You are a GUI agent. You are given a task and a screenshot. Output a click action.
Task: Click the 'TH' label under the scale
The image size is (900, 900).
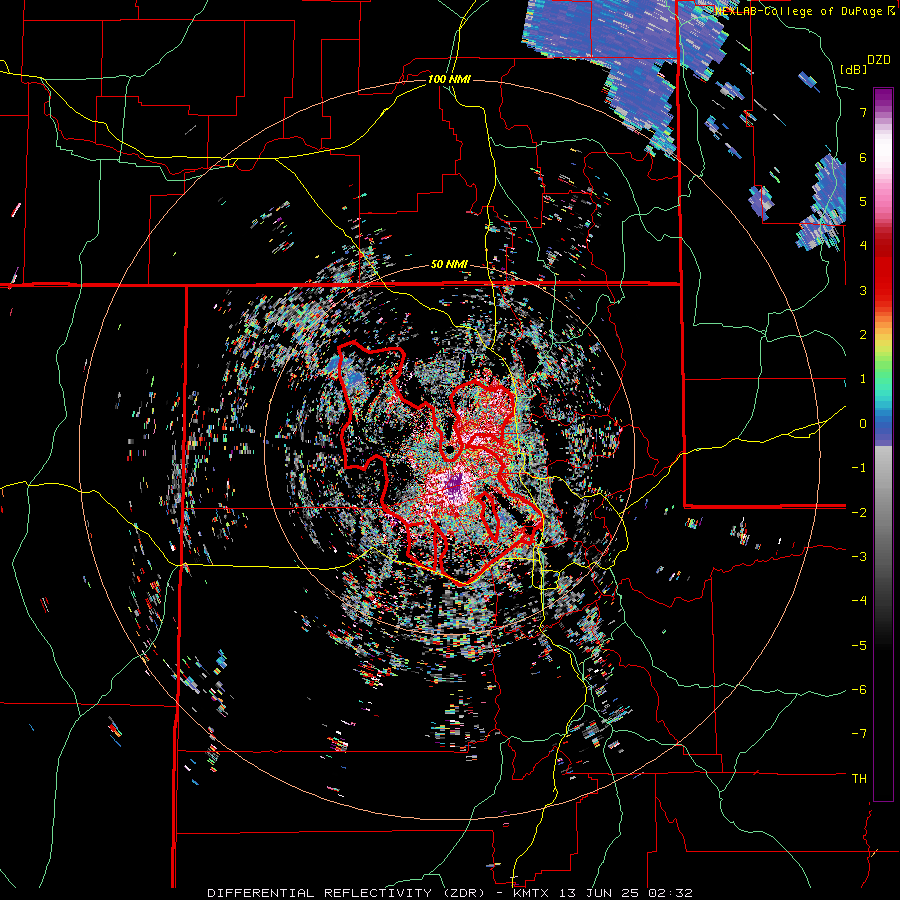point(859,779)
